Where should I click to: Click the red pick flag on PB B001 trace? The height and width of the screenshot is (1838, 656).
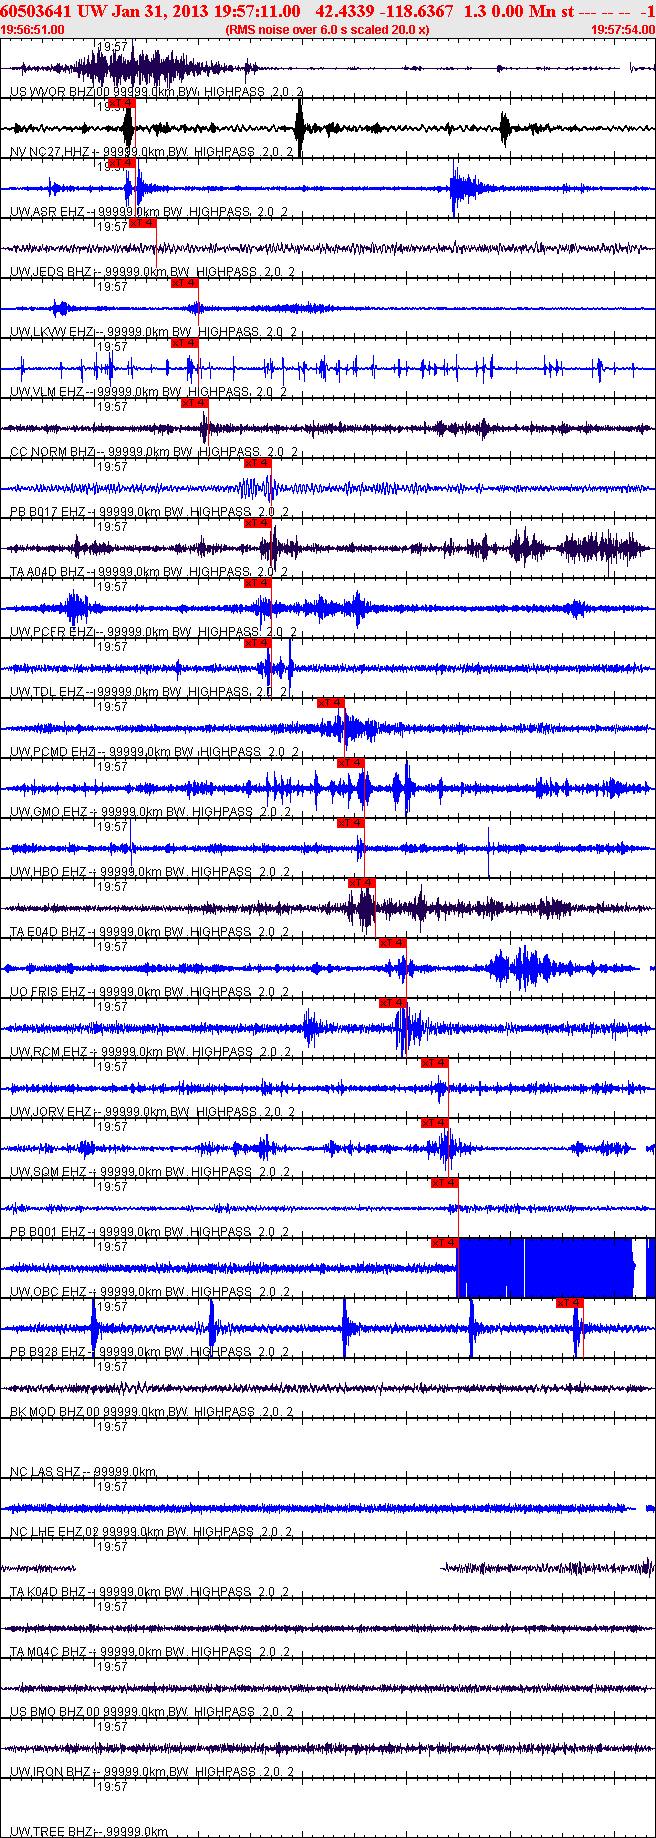444,1183
